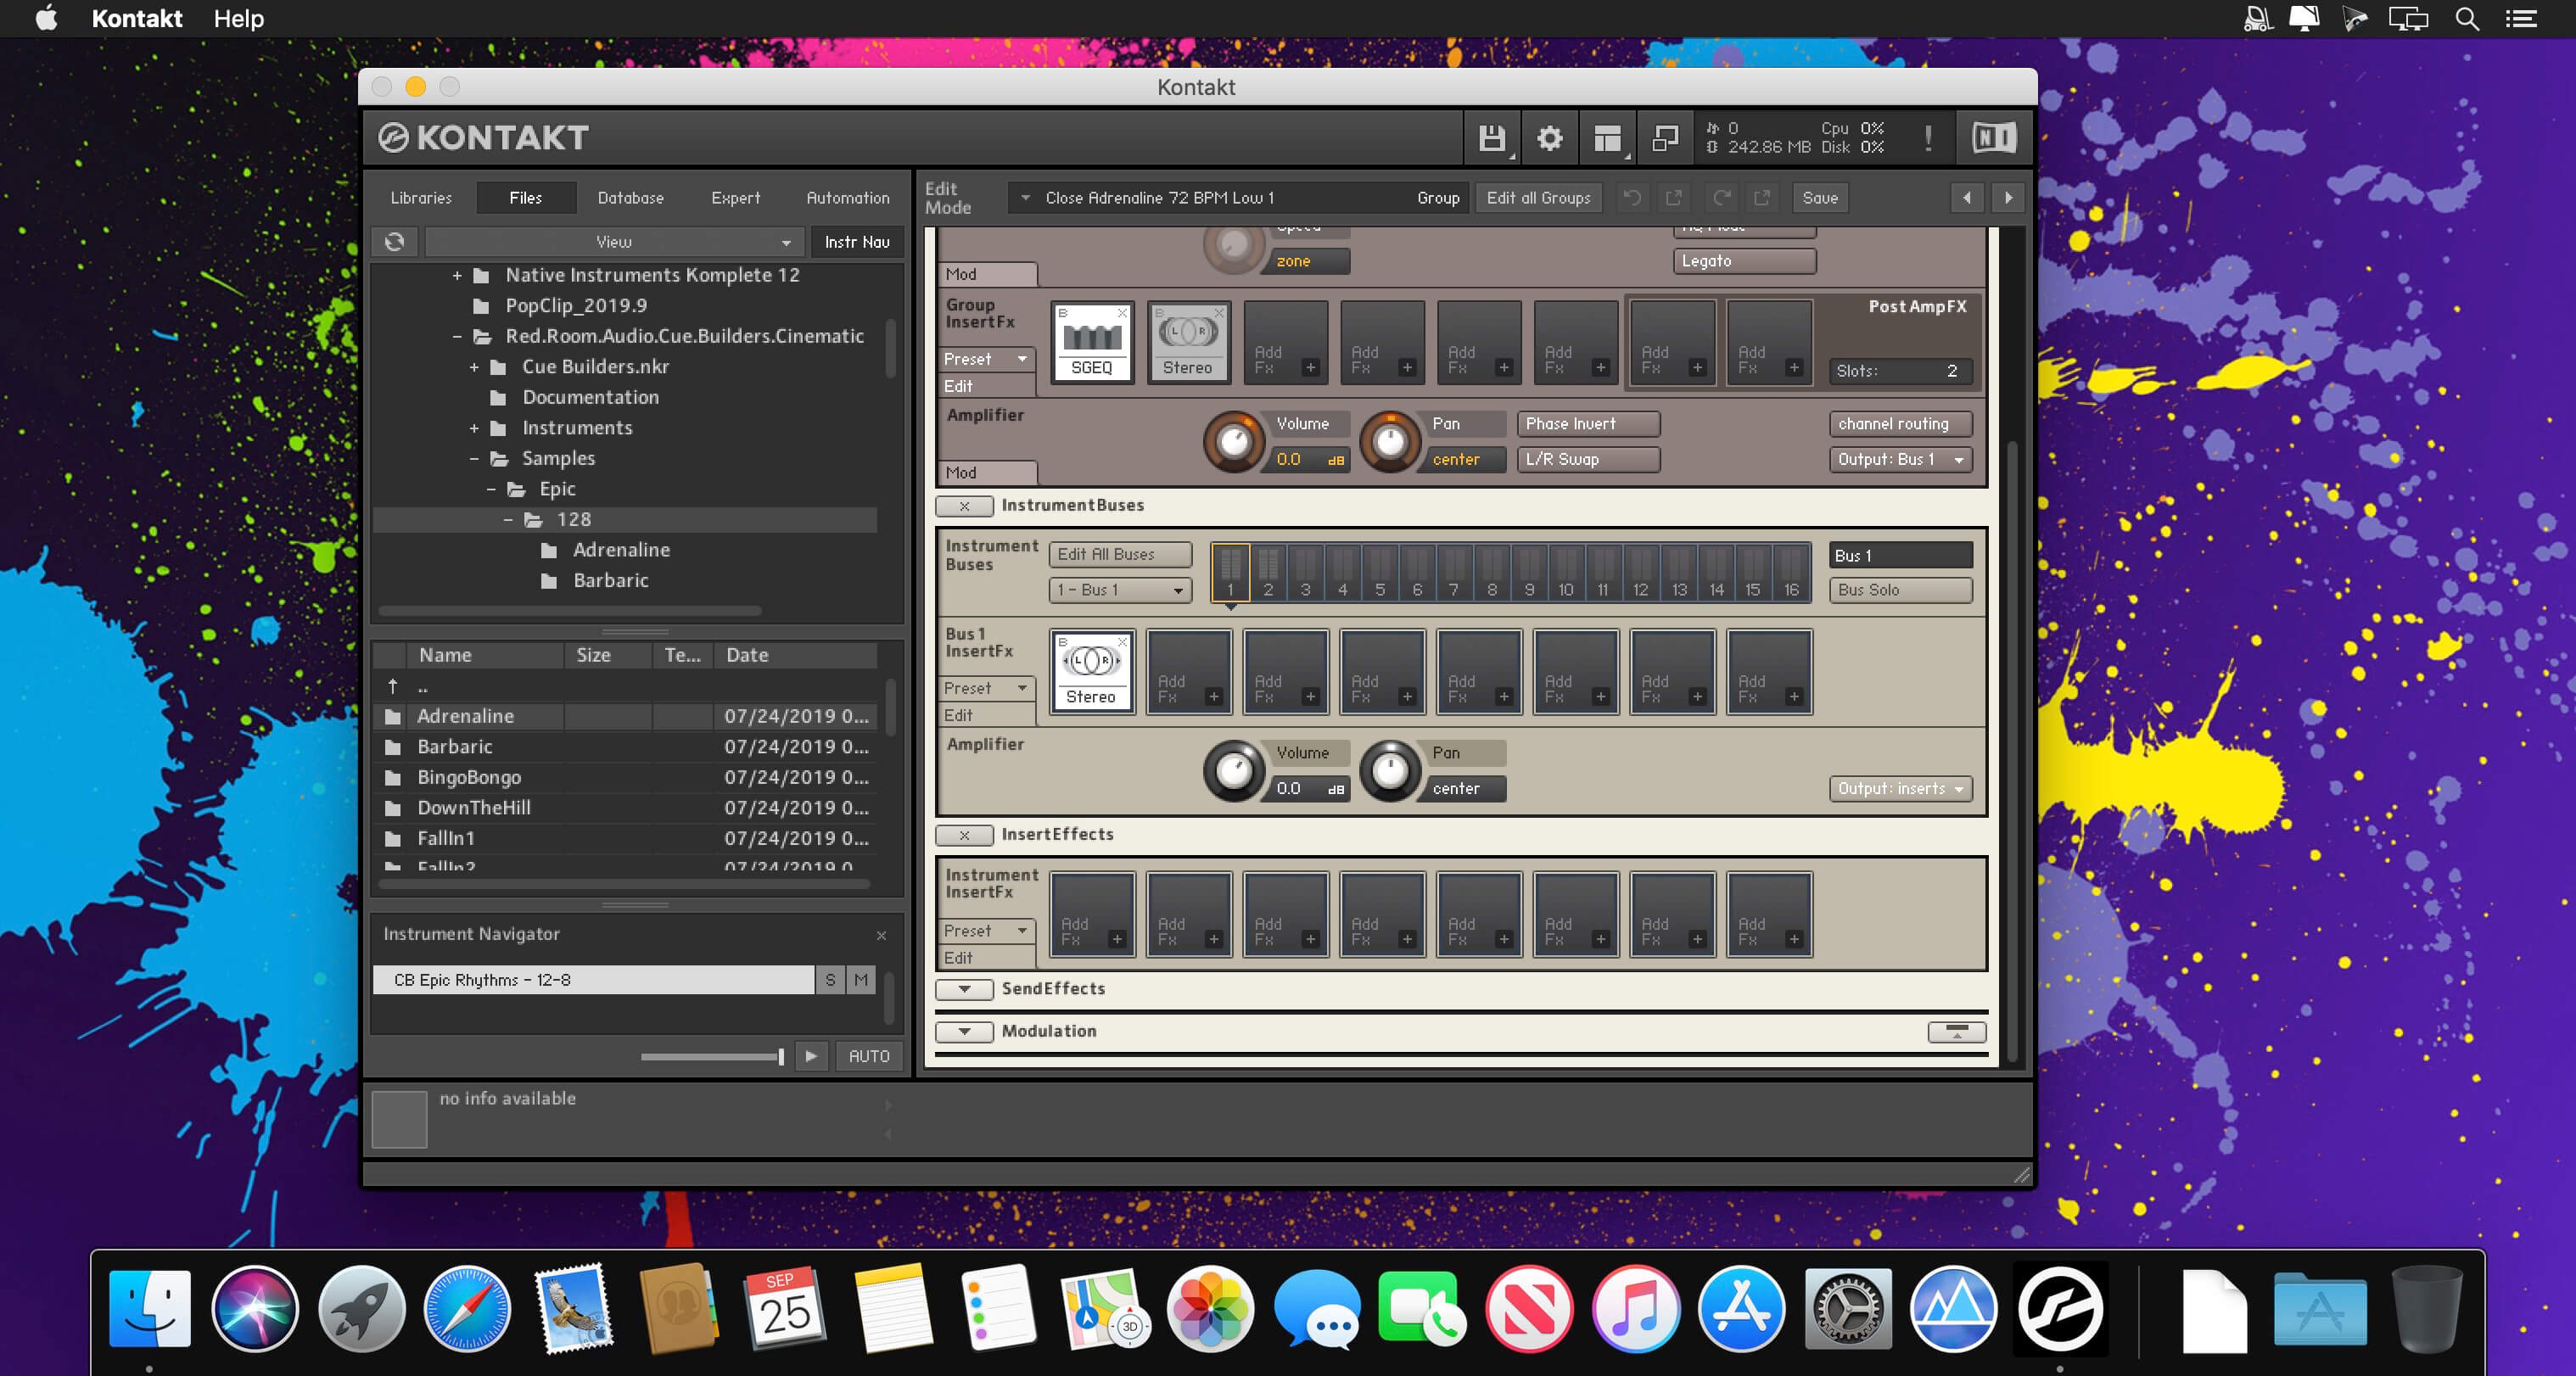Image resolution: width=2576 pixels, height=1376 pixels.
Task: Collapse the Samples folder in tree
Action: pos(475,459)
